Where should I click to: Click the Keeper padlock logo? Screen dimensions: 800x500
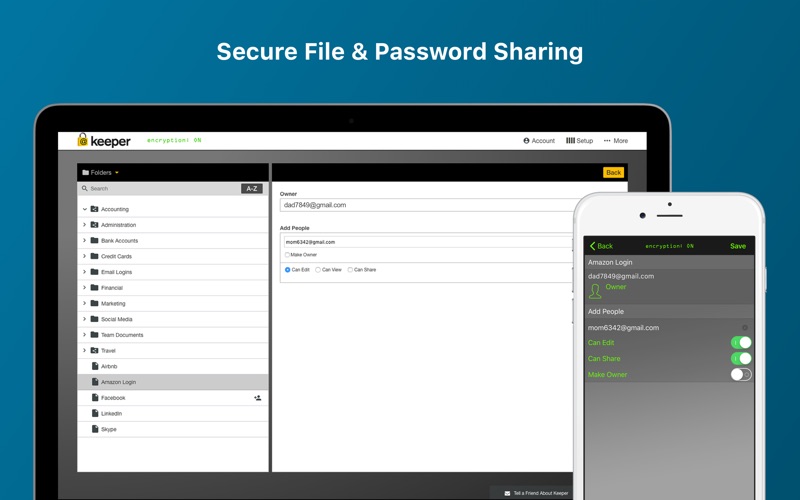pos(83,139)
